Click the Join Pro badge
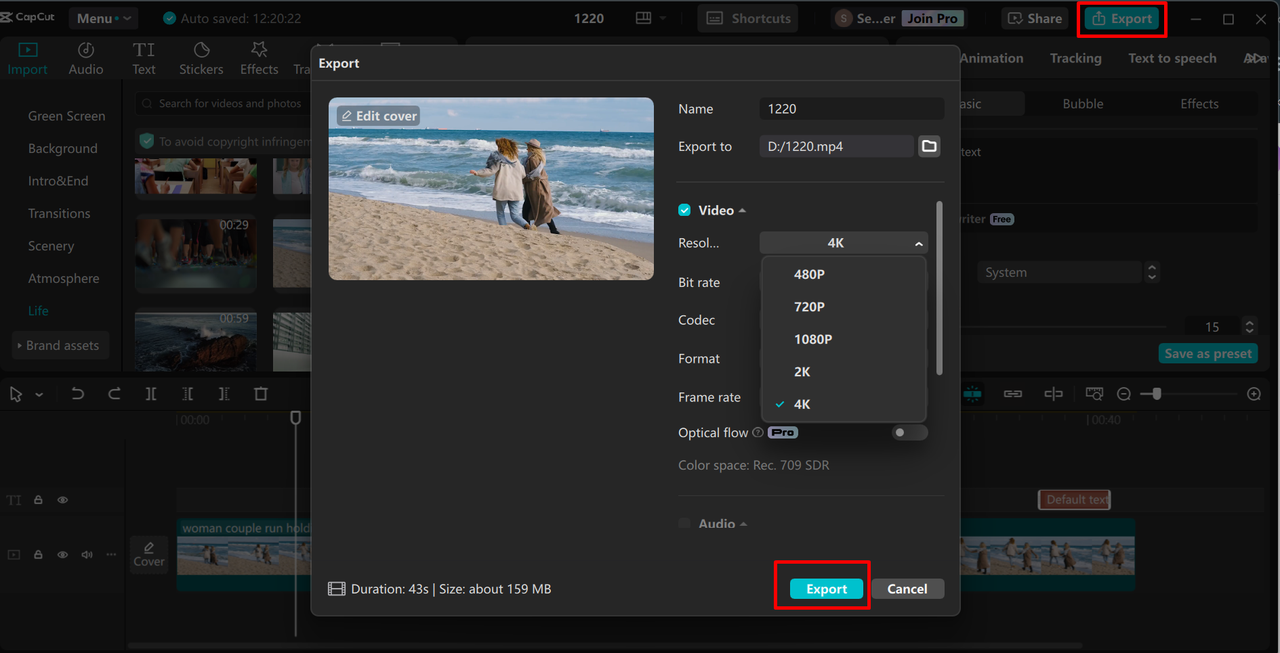1280x653 pixels. pos(932,18)
